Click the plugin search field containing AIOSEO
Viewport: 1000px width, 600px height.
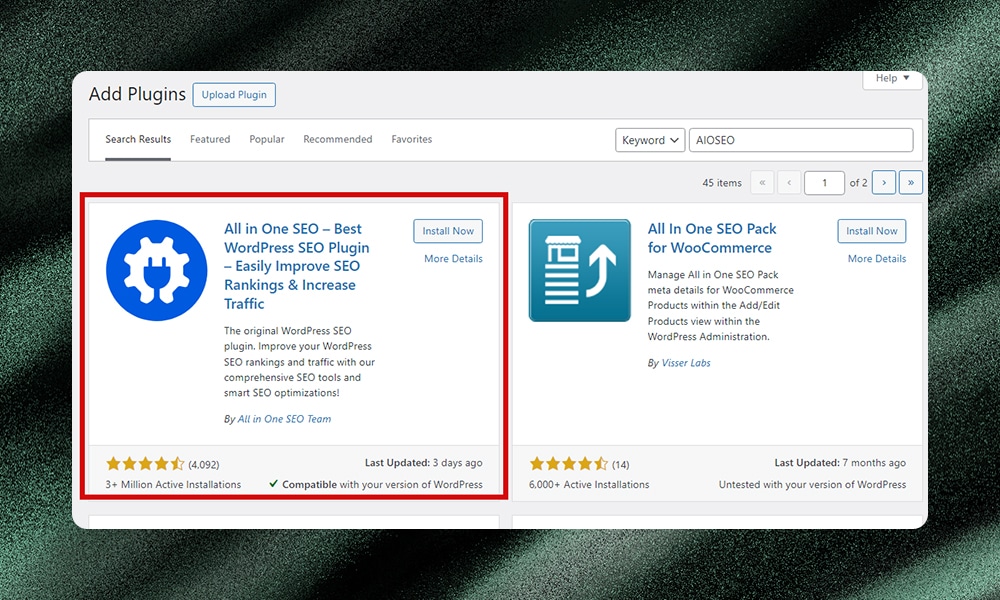click(800, 140)
